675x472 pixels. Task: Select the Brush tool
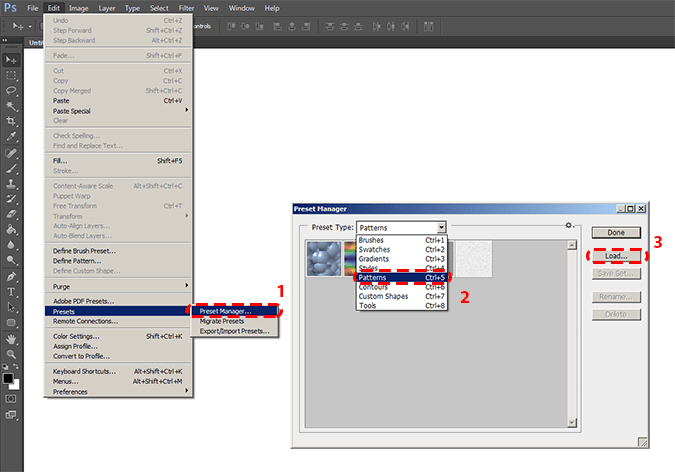[x=11, y=168]
